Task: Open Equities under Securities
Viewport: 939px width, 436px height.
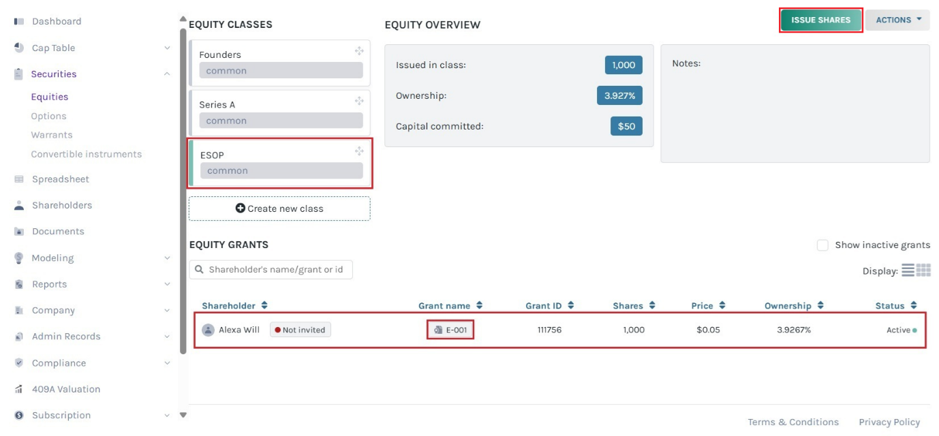Action: pyautogui.click(x=50, y=97)
